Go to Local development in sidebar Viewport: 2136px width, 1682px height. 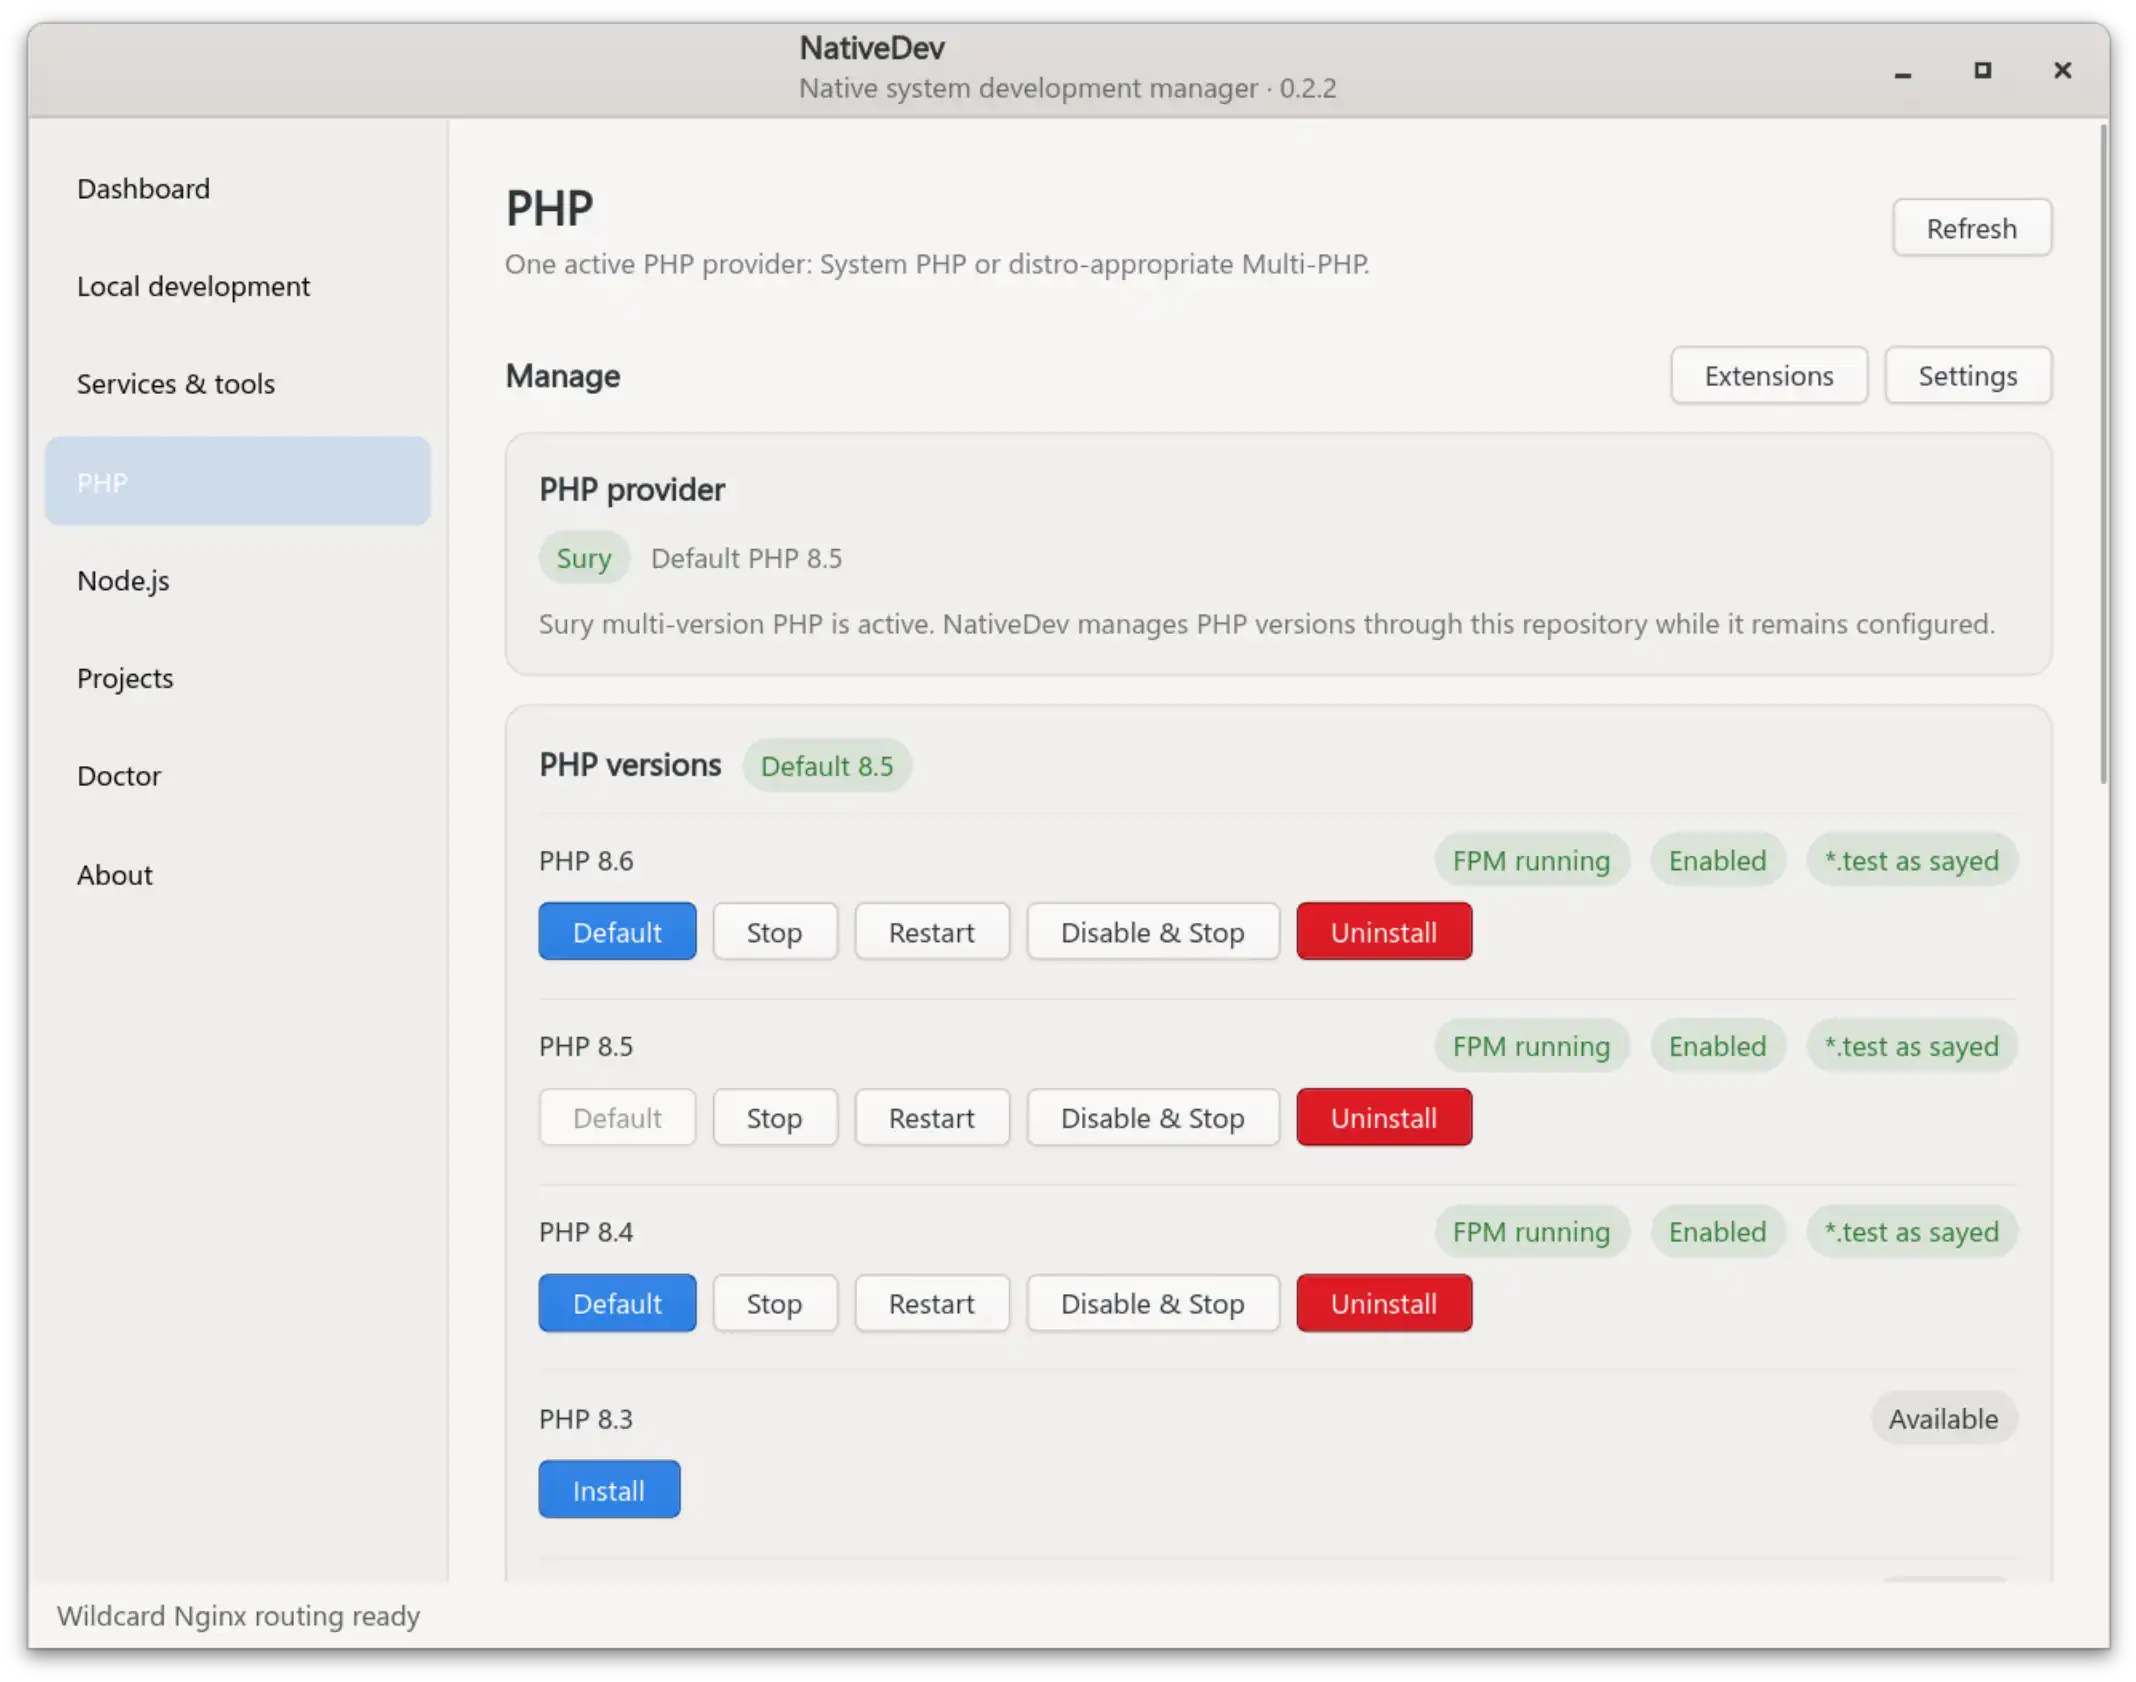(237, 286)
